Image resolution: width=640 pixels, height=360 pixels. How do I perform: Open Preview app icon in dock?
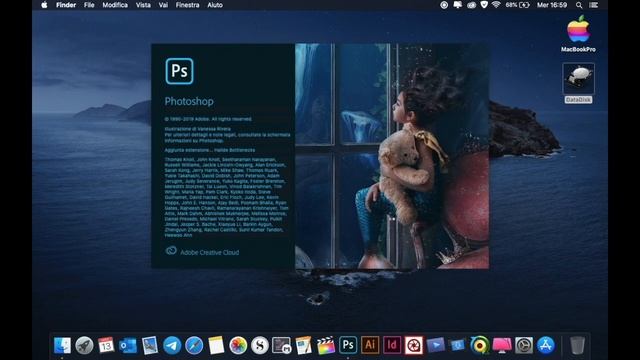tap(150, 346)
